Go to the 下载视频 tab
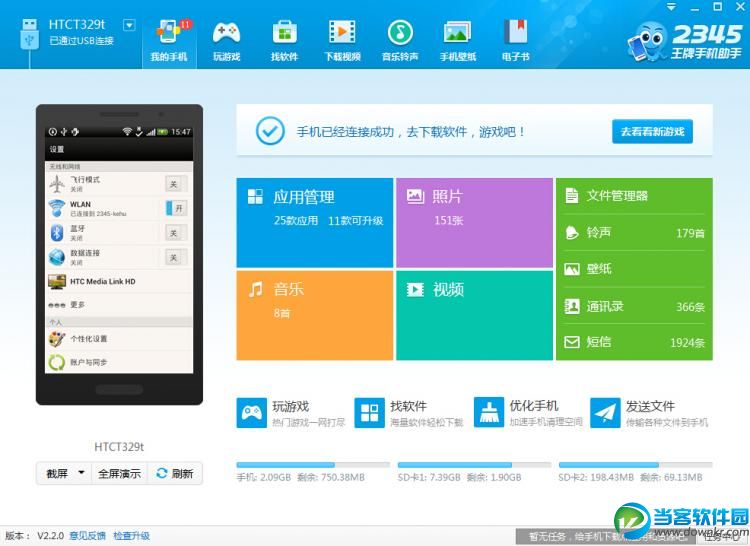 point(342,42)
